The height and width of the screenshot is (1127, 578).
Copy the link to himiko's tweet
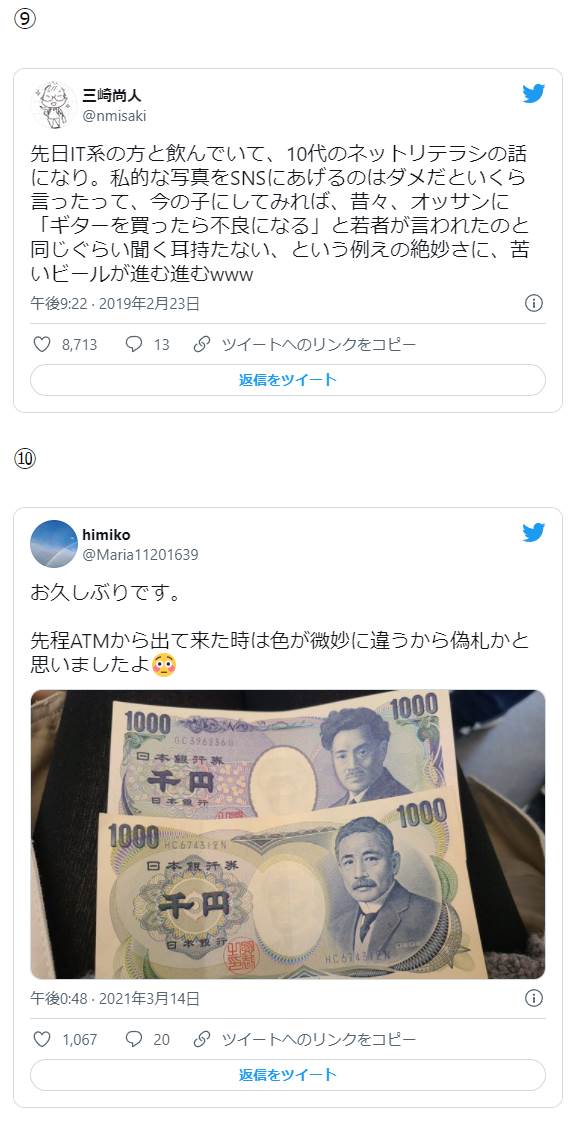(x=305, y=1039)
